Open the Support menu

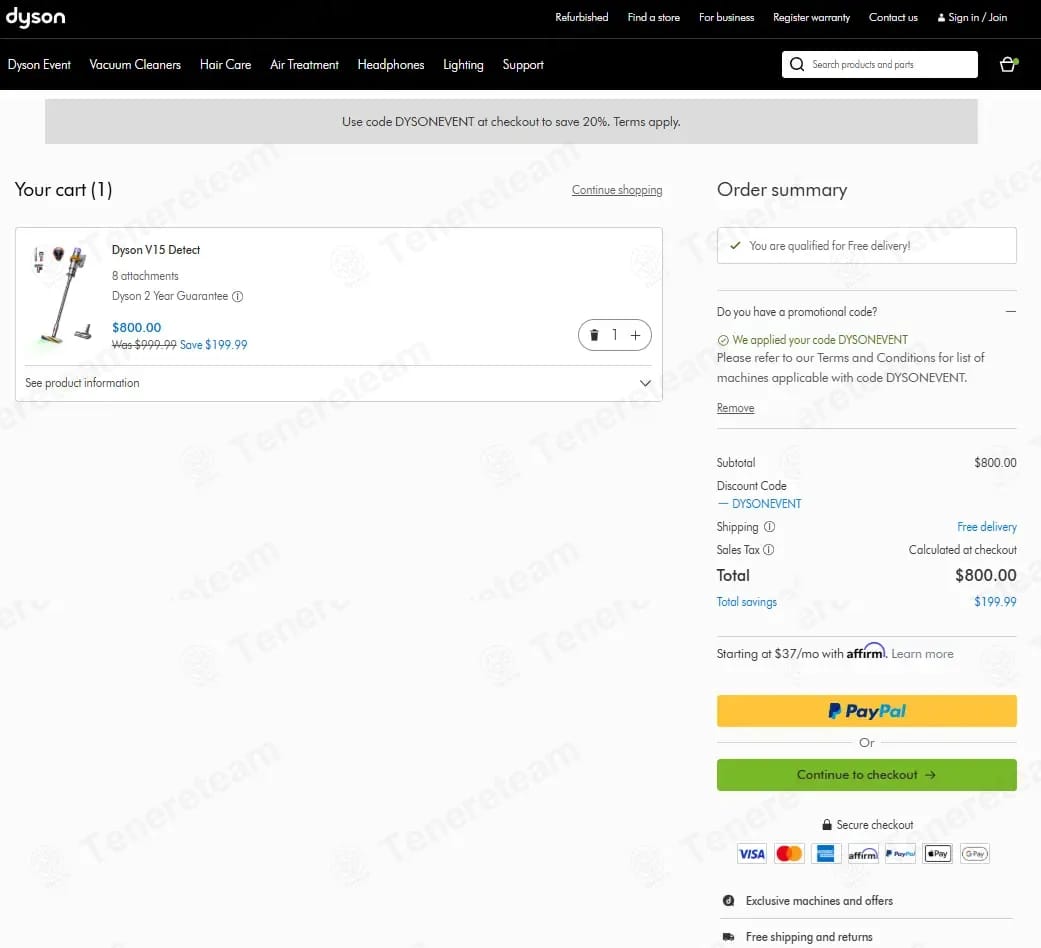point(523,64)
